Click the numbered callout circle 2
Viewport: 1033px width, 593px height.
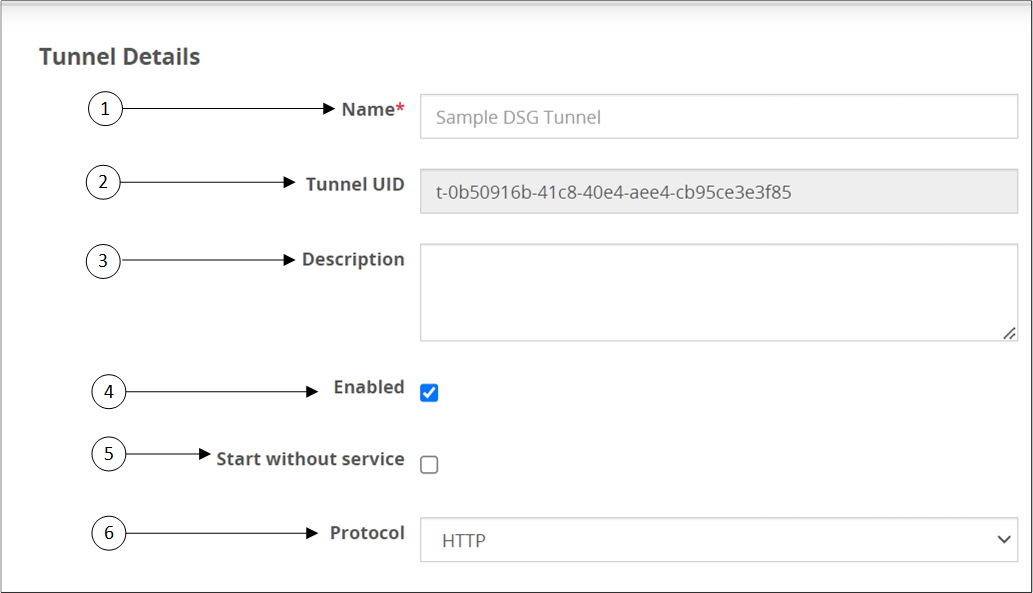click(x=103, y=183)
